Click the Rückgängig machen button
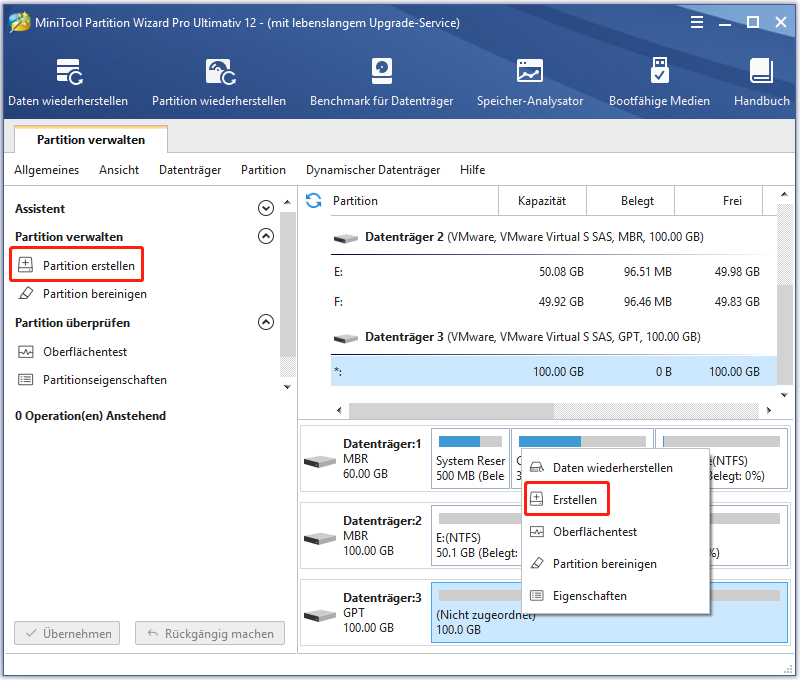 point(210,634)
